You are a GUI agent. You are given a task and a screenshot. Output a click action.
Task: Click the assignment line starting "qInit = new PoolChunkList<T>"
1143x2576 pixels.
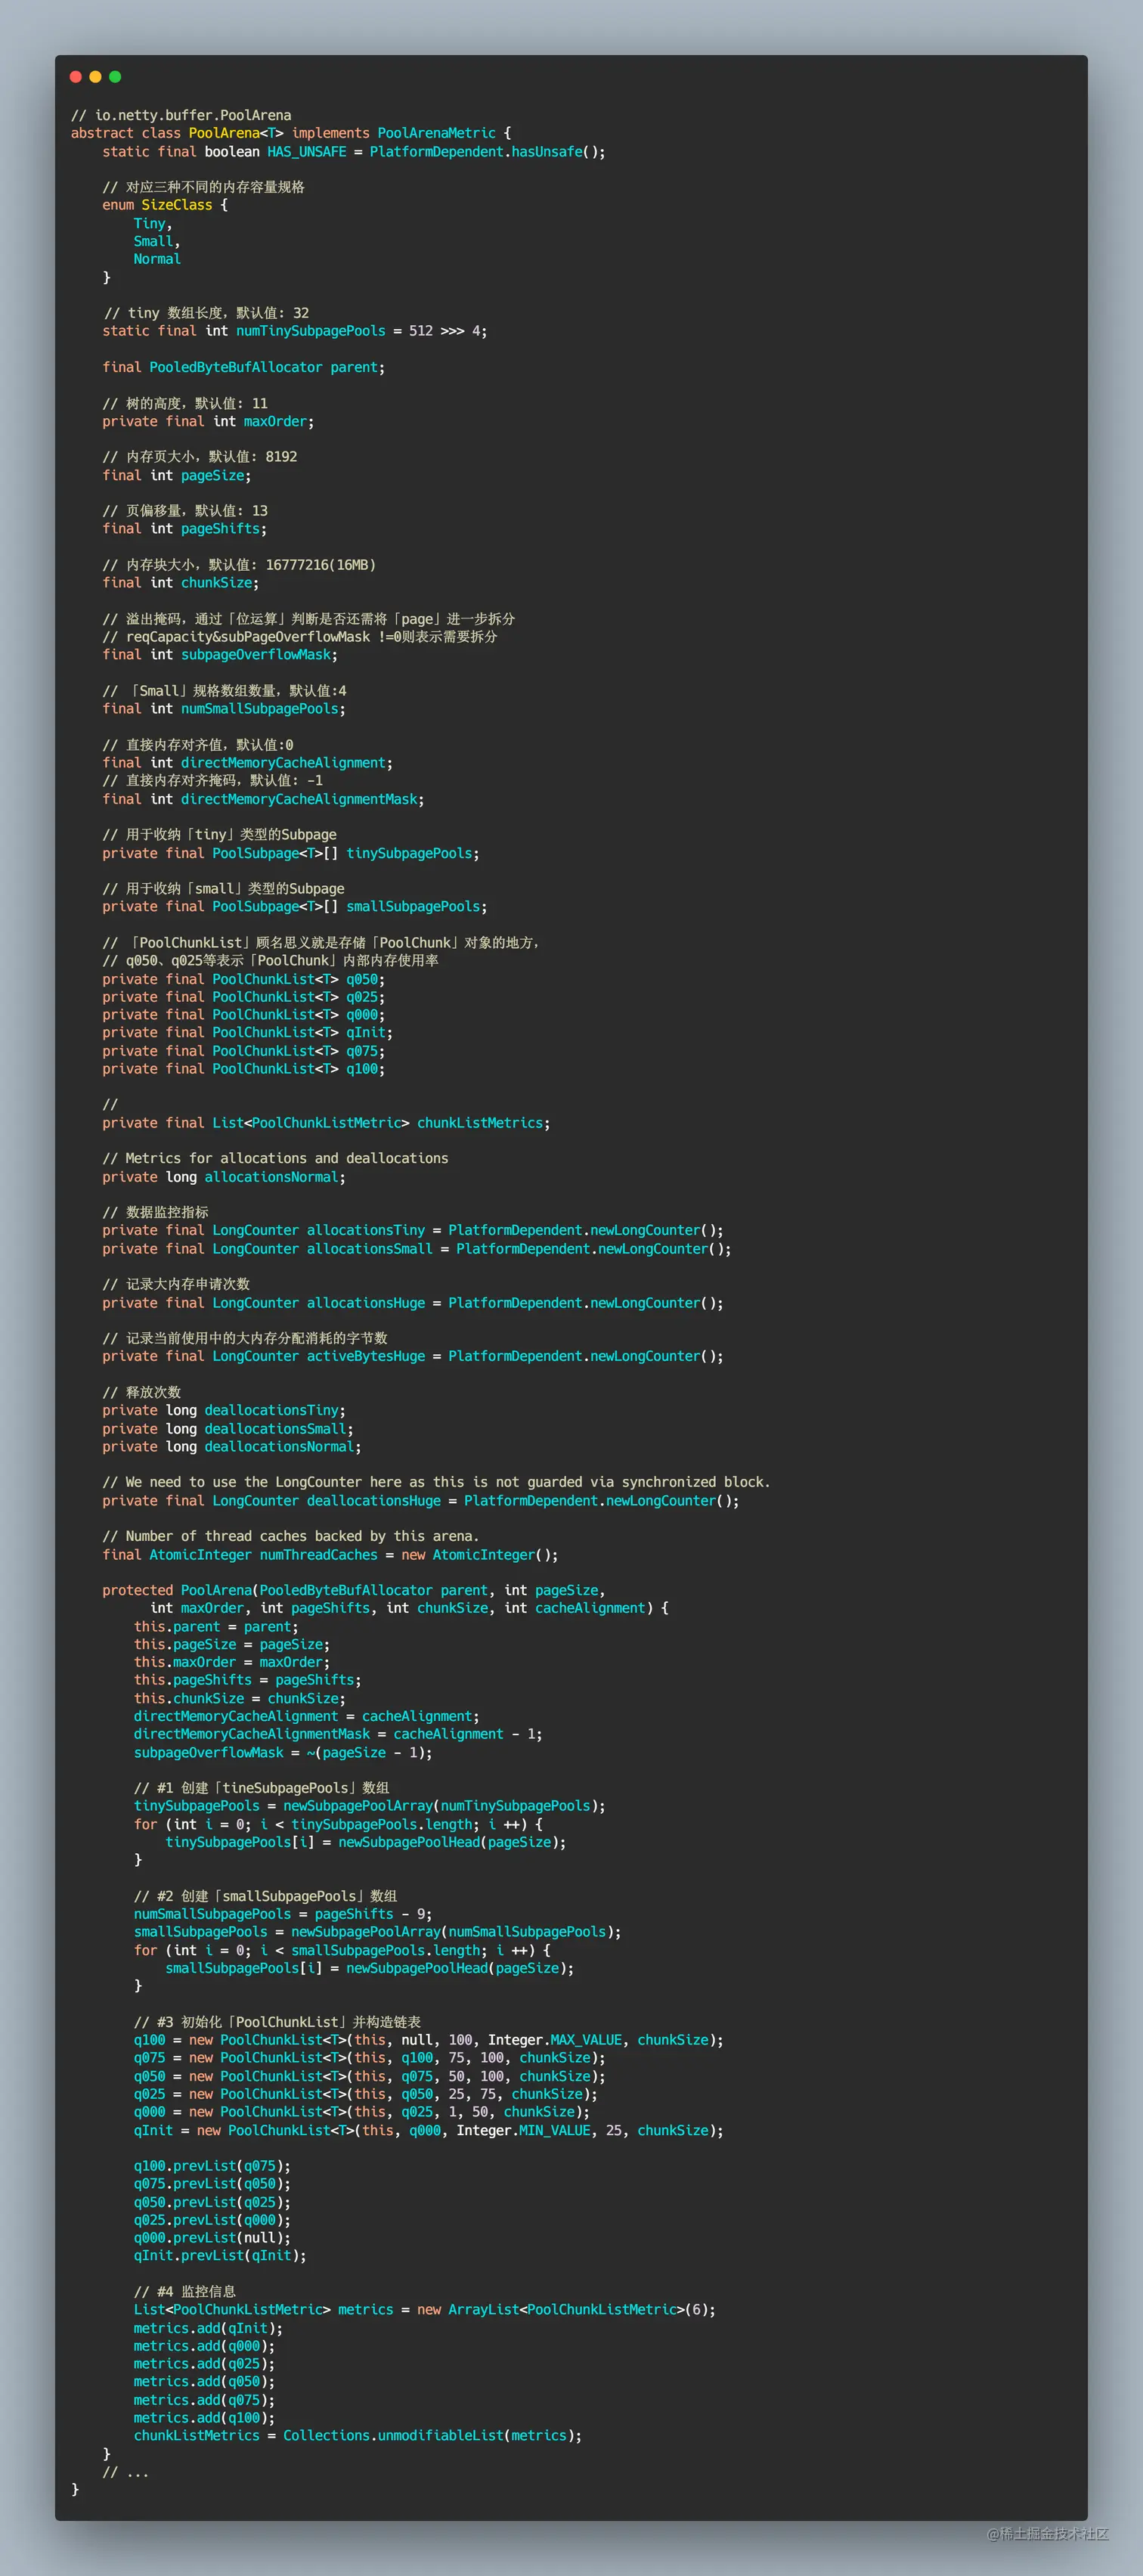click(x=429, y=2131)
